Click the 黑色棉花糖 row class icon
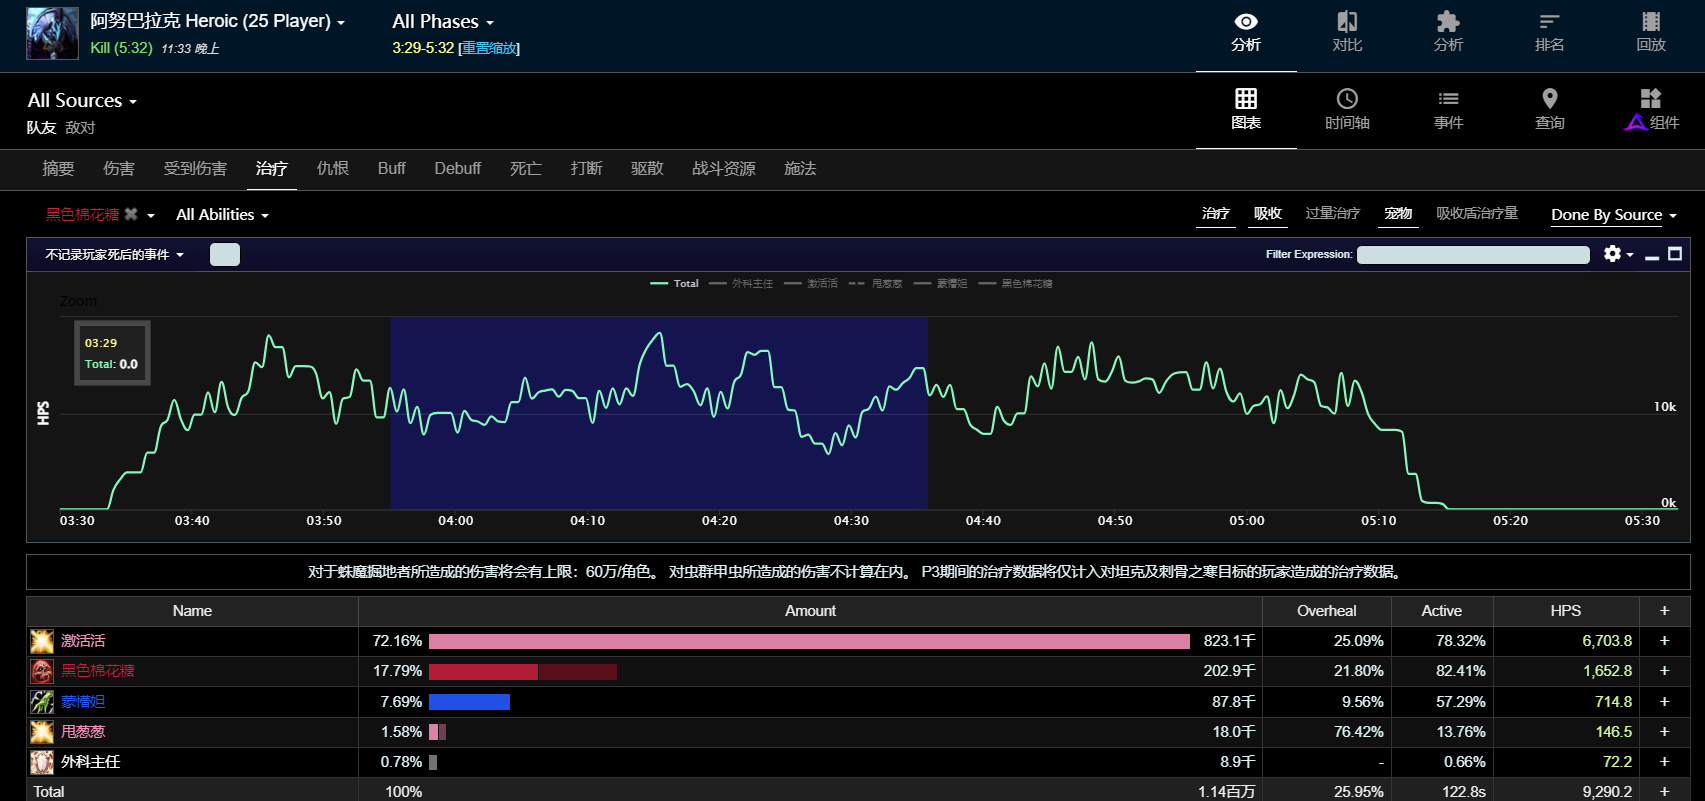 [42, 671]
